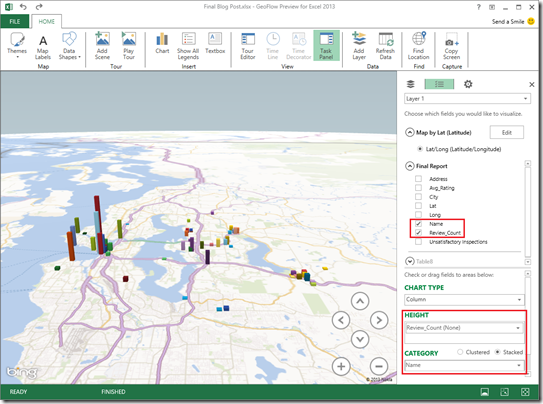Uncheck the Review_Count field

418,233
